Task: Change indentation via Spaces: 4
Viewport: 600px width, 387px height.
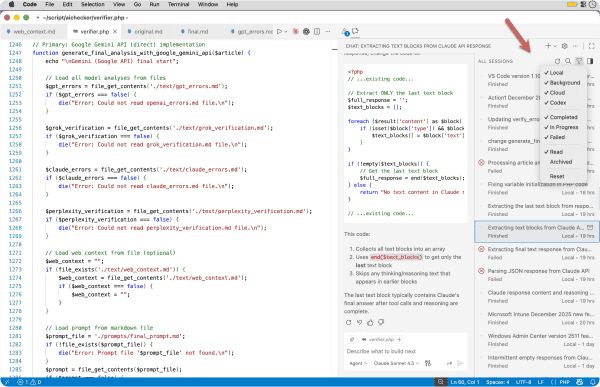Action: [x=497, y=382]
